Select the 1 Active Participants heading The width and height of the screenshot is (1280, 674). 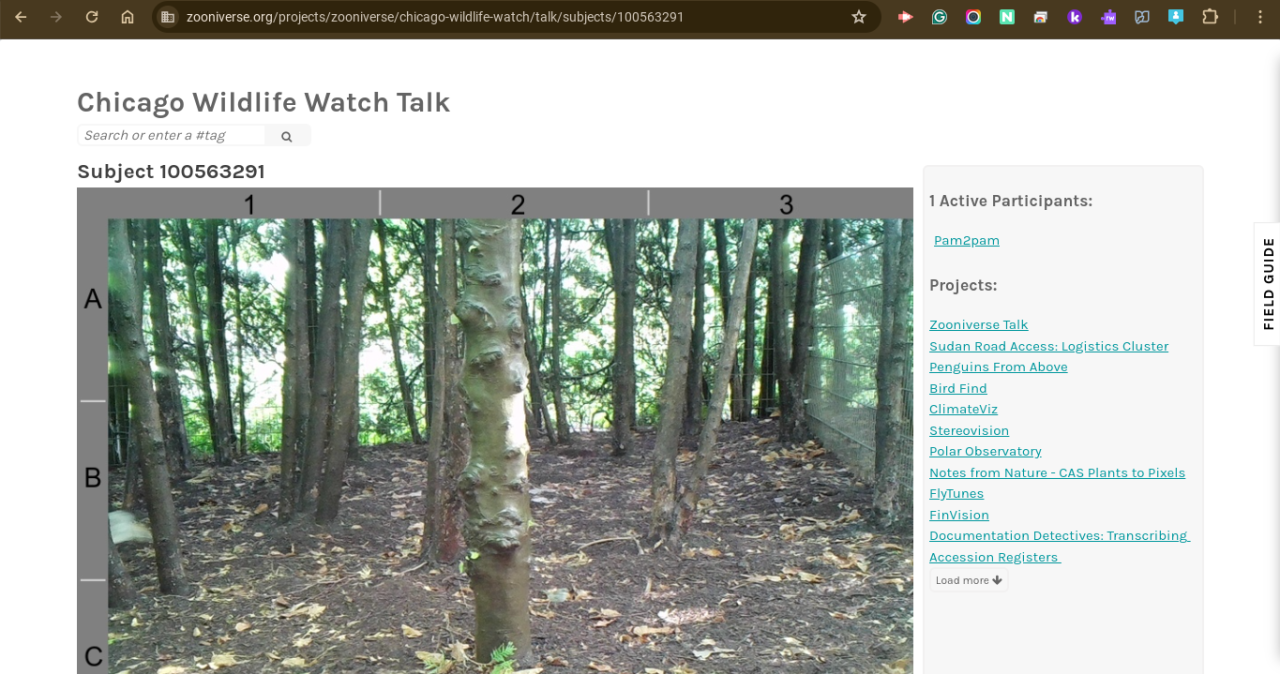pyautogui.click(x=1011, y=201)
